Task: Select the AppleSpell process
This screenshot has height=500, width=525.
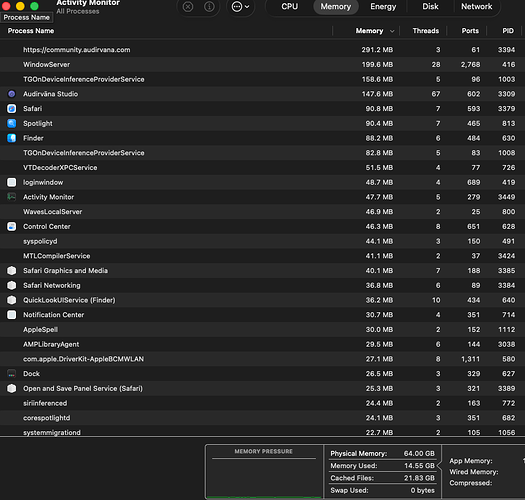Action: [x=262, y=330]
